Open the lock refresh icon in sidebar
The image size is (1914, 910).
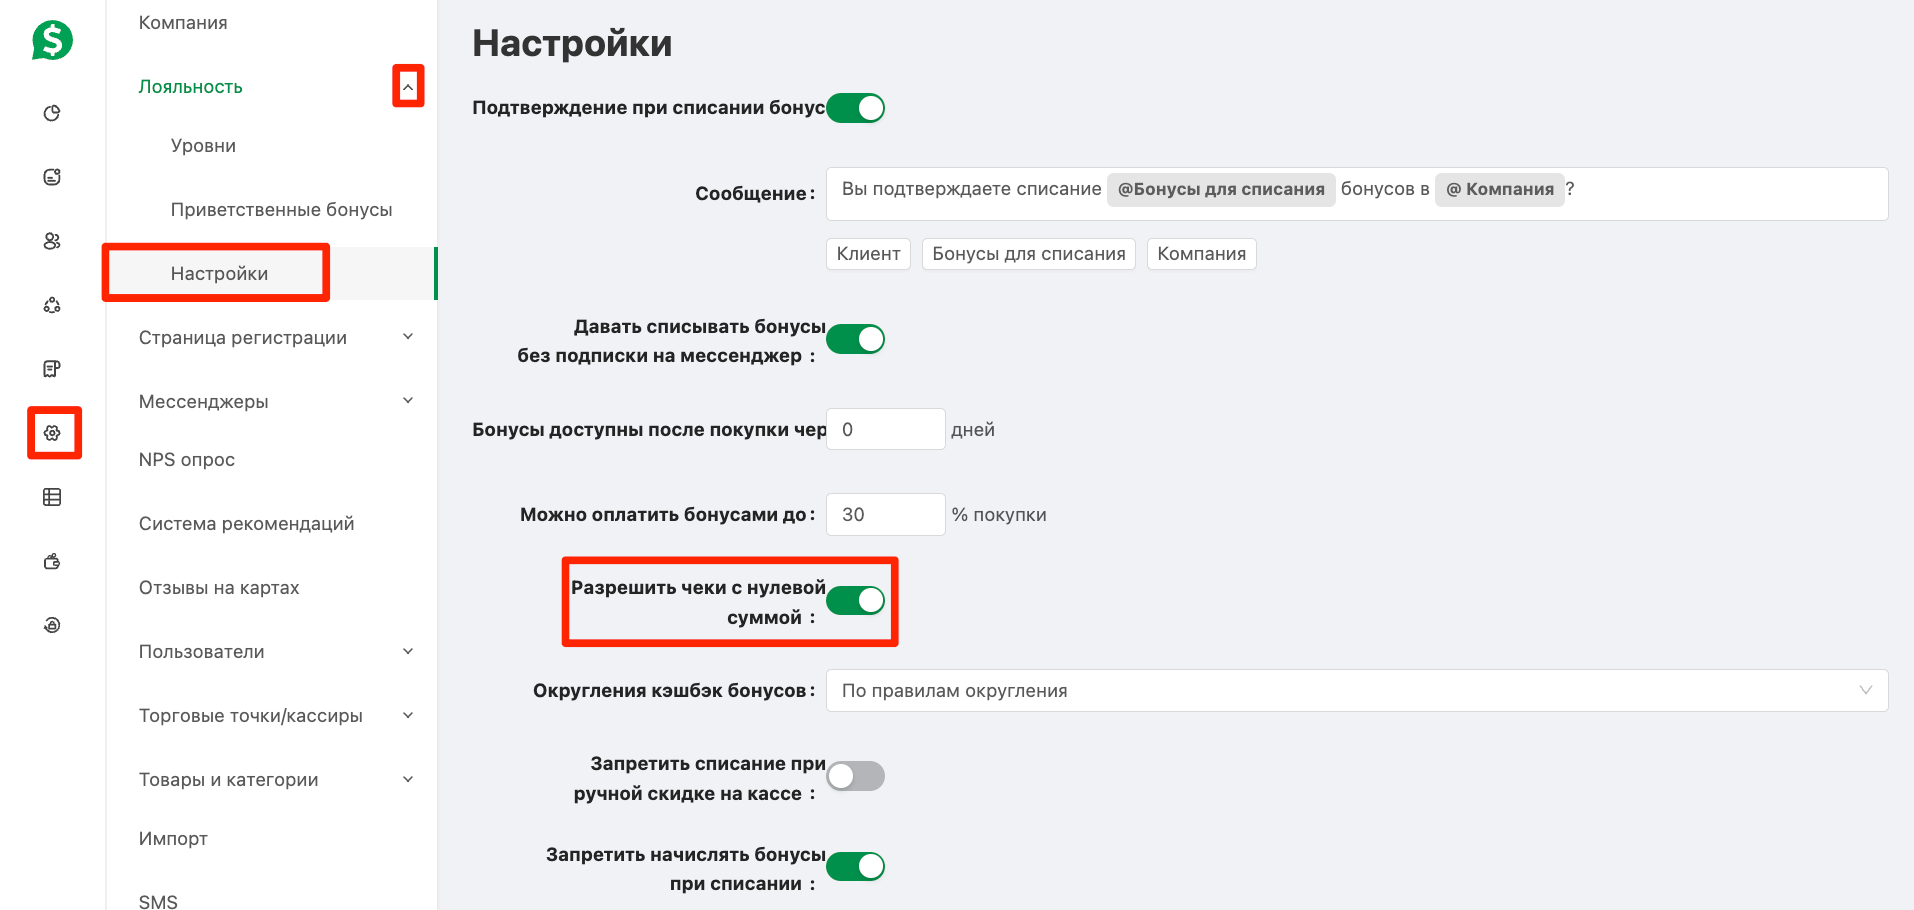pyautogui.click(x=52, y=625)
